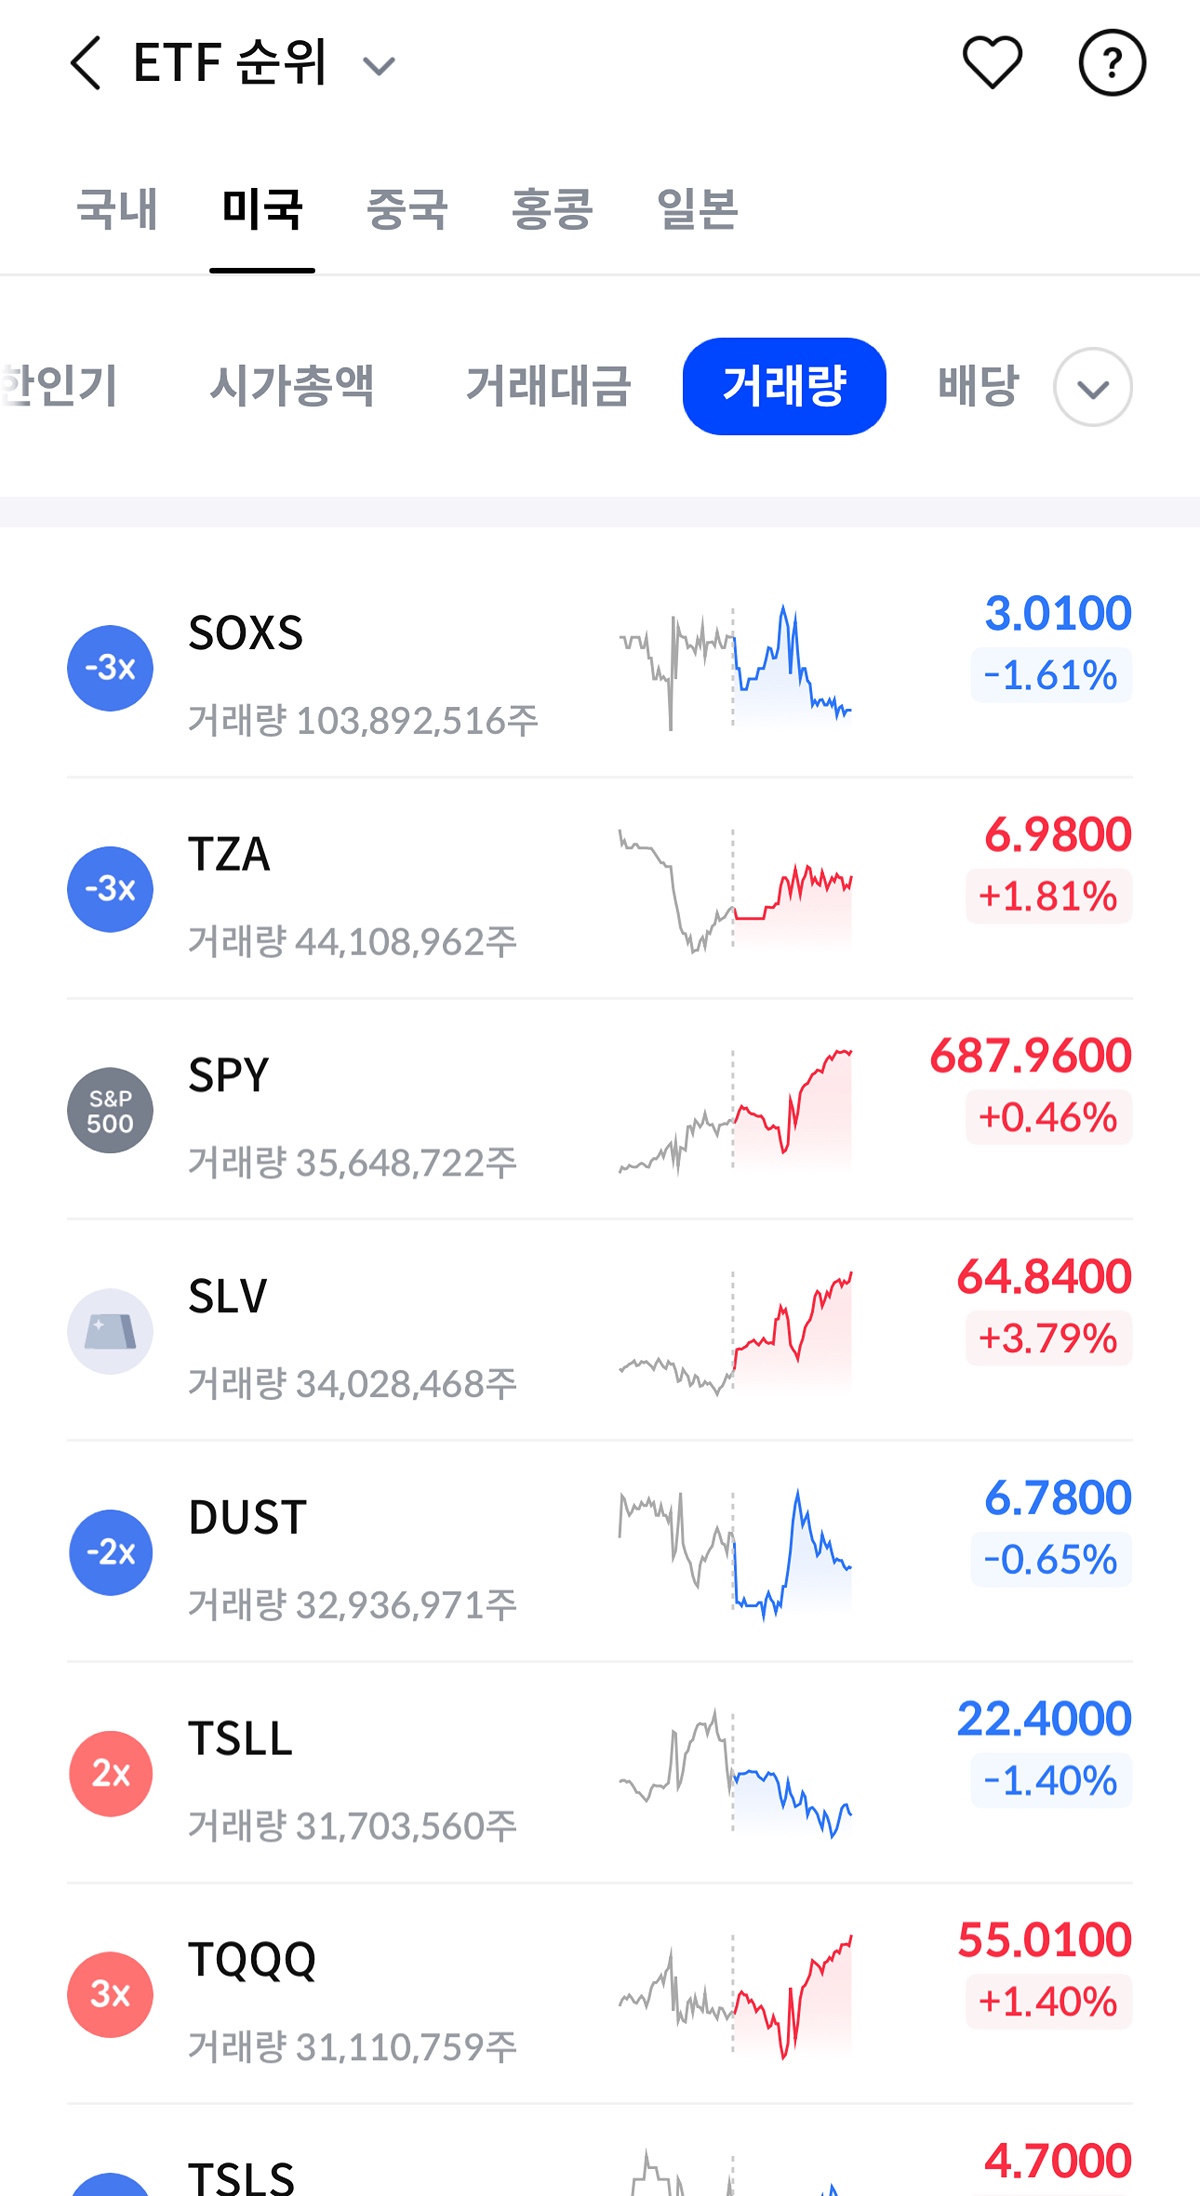Image resolution: width=1200 pixels, height=2196 pixels.
Task: Switch to the 중국 tab
Action: pyautogui.click(x=407, y=209)
